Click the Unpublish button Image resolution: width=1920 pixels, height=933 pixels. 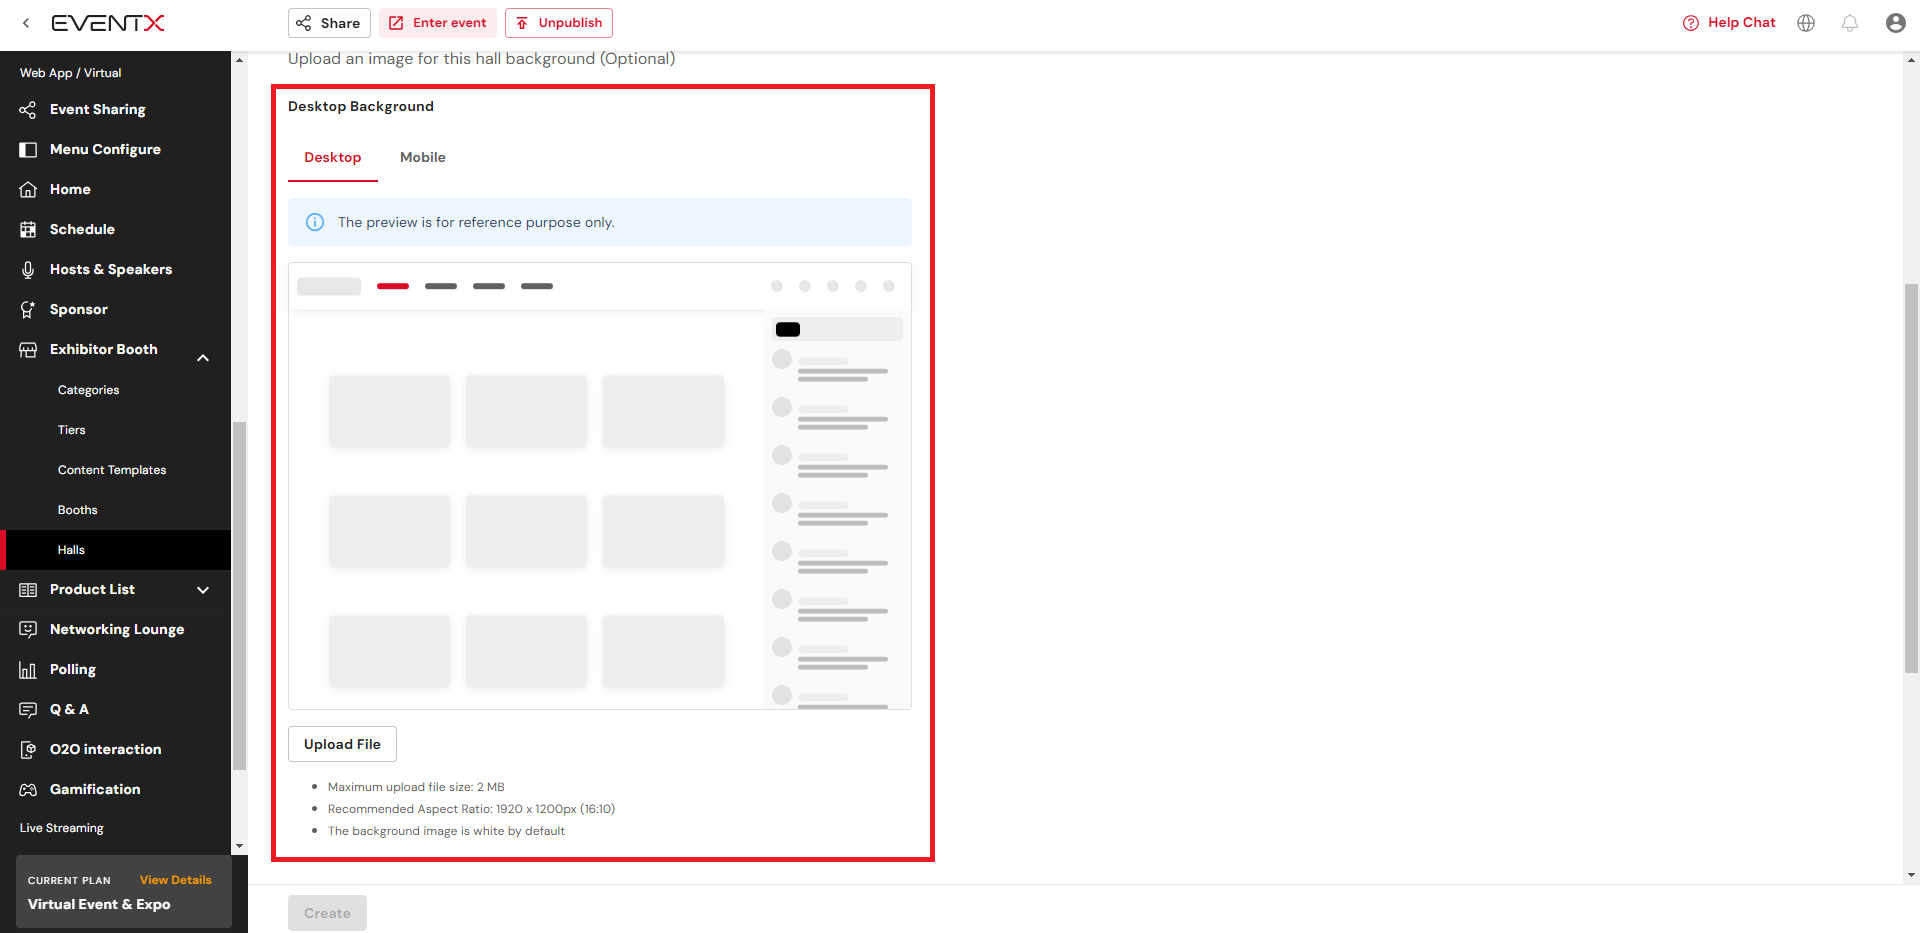click(x=559, y=23)
